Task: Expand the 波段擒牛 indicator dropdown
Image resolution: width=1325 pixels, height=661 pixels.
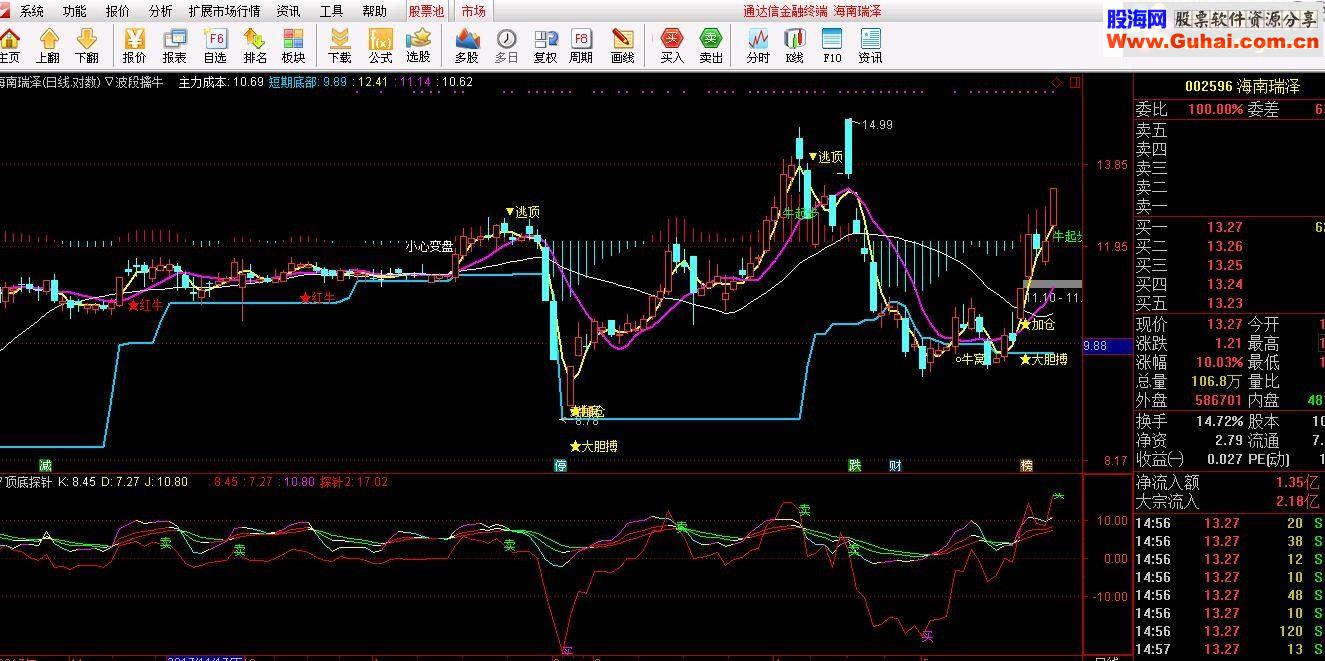Action: point(109,82)
